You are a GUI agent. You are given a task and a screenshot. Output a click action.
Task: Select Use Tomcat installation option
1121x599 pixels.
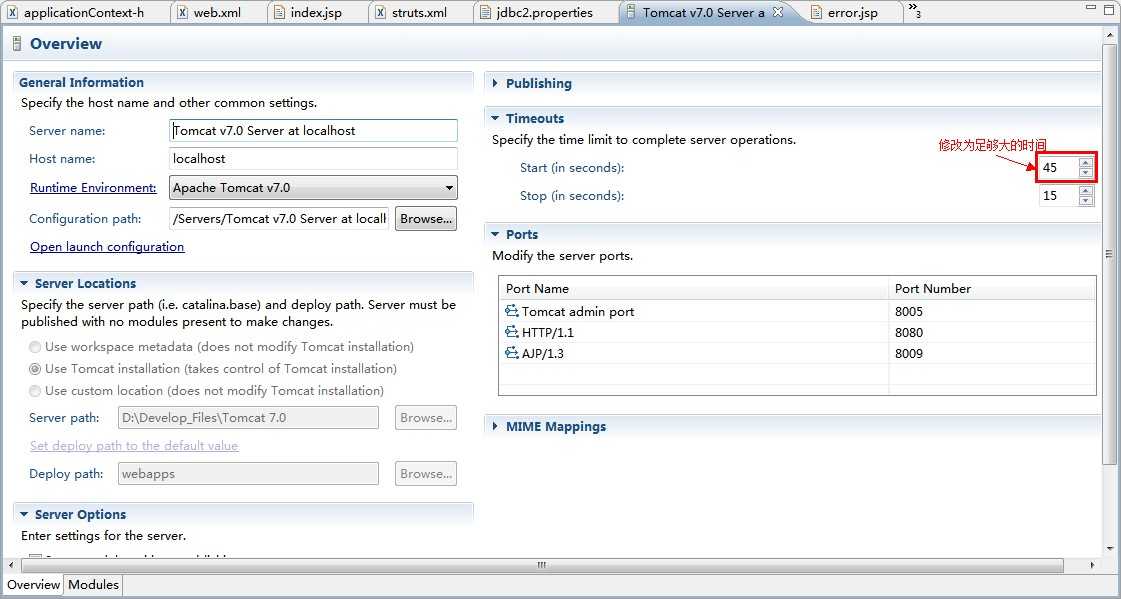(x=35, y=370)
